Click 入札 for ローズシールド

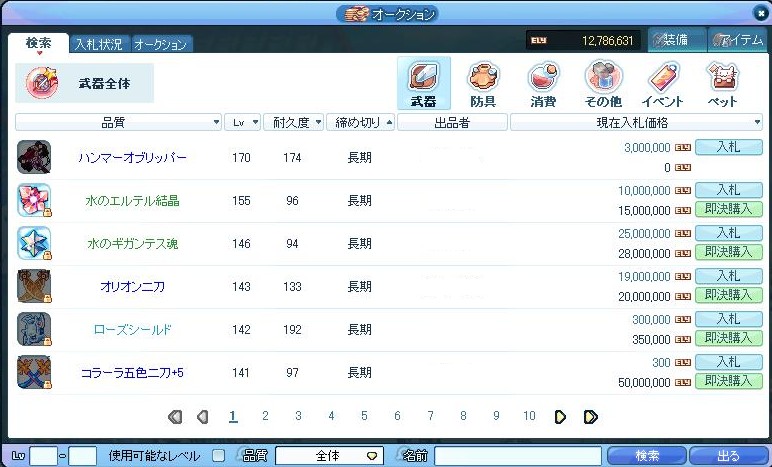[x=729, y=318]
